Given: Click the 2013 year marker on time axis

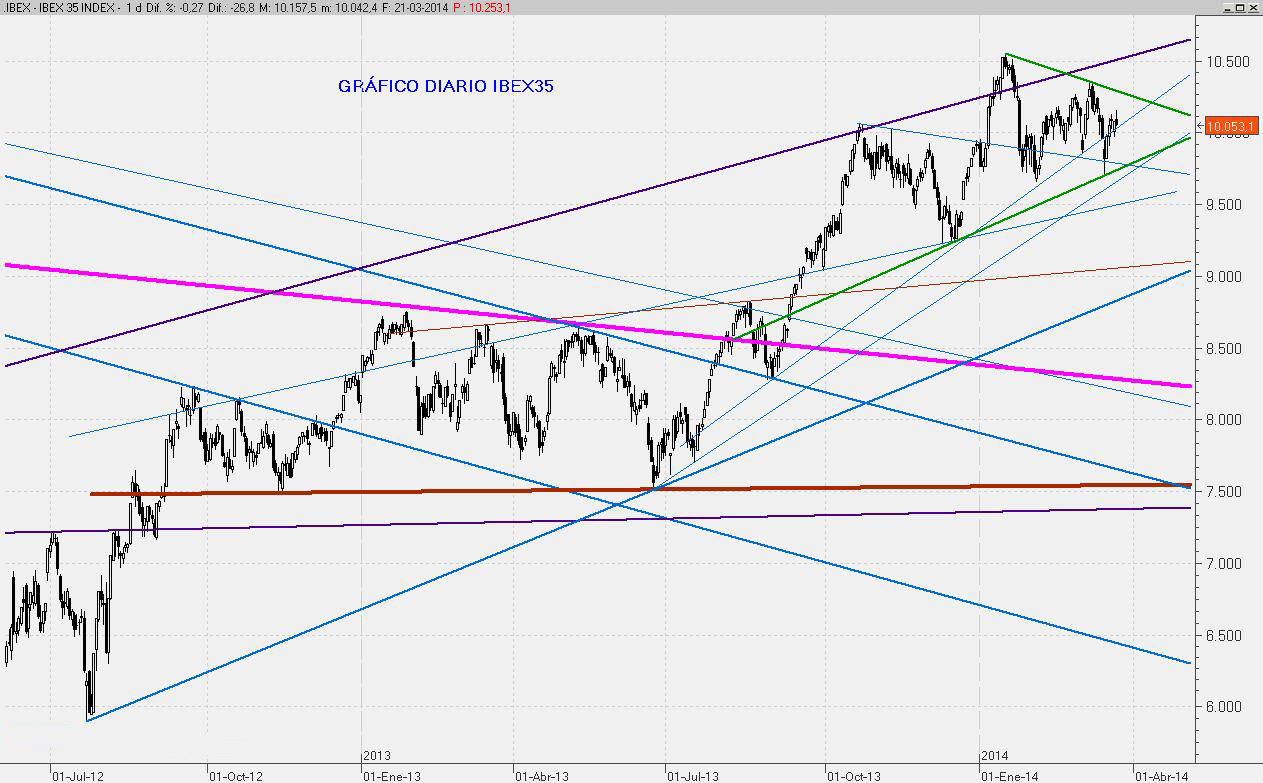Looking at the screenshot, I should 376,756.
